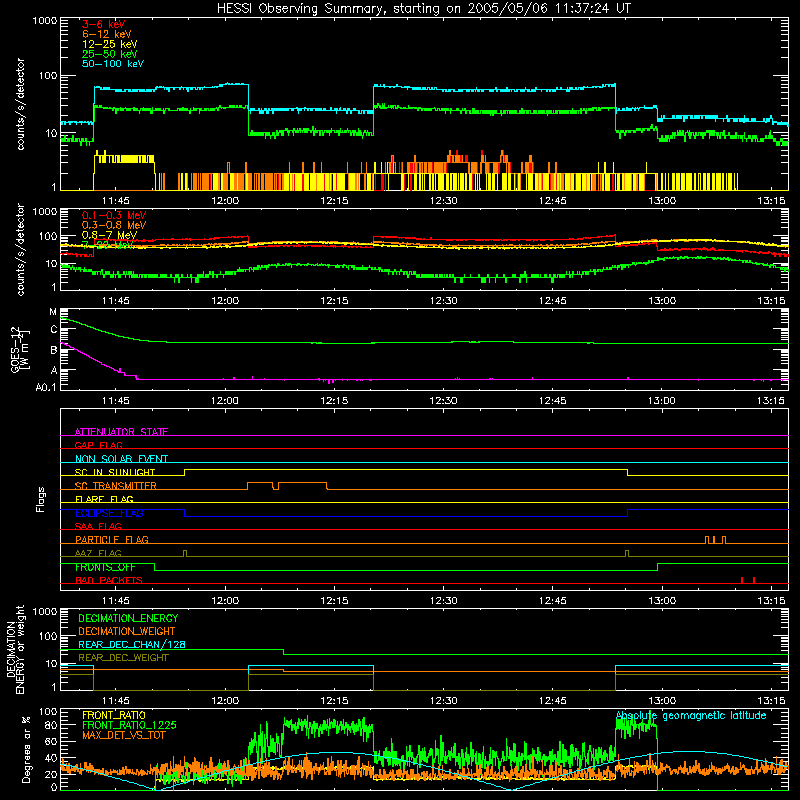Select the '50-100 keV' legend label
The width and height of the screenshot is (800, 800).
pyautogui.click(x=113, y=64)
